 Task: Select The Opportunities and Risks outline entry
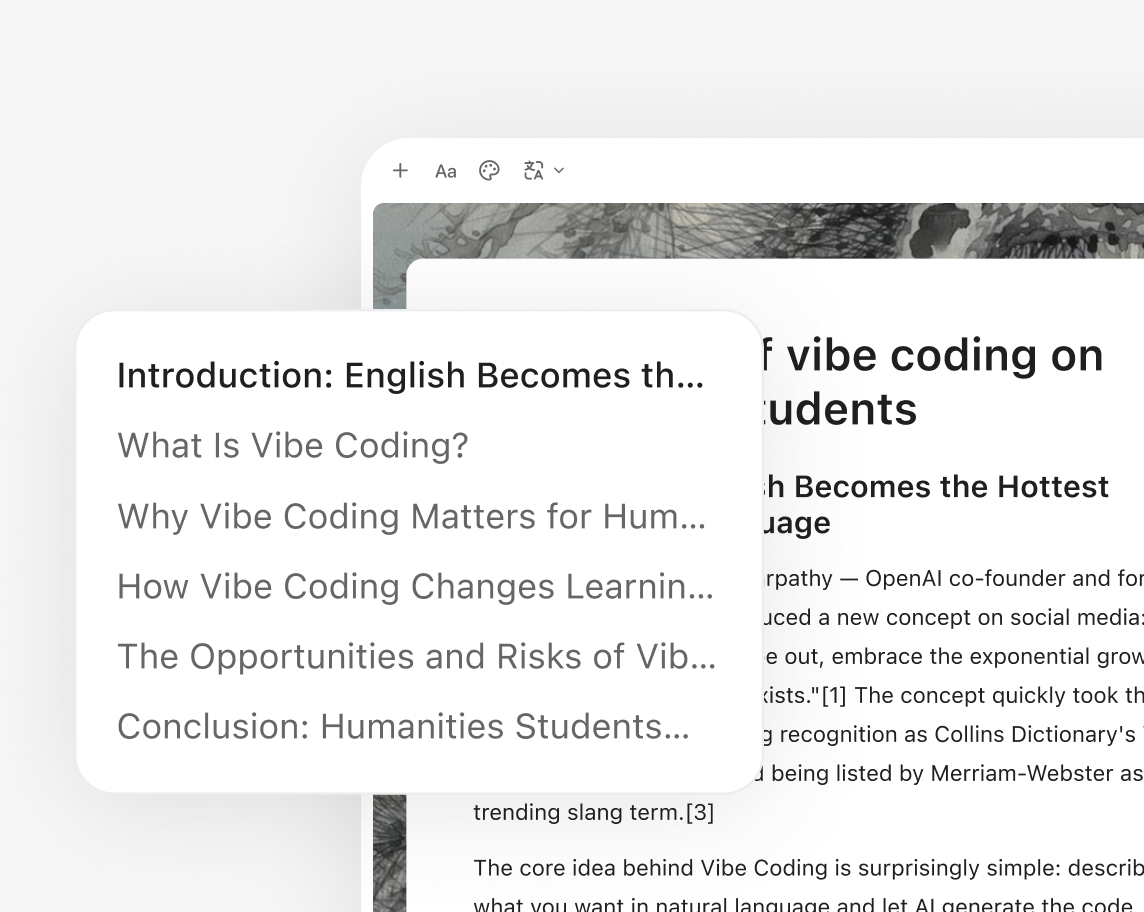pyautogui.click(x=417, y=657)
